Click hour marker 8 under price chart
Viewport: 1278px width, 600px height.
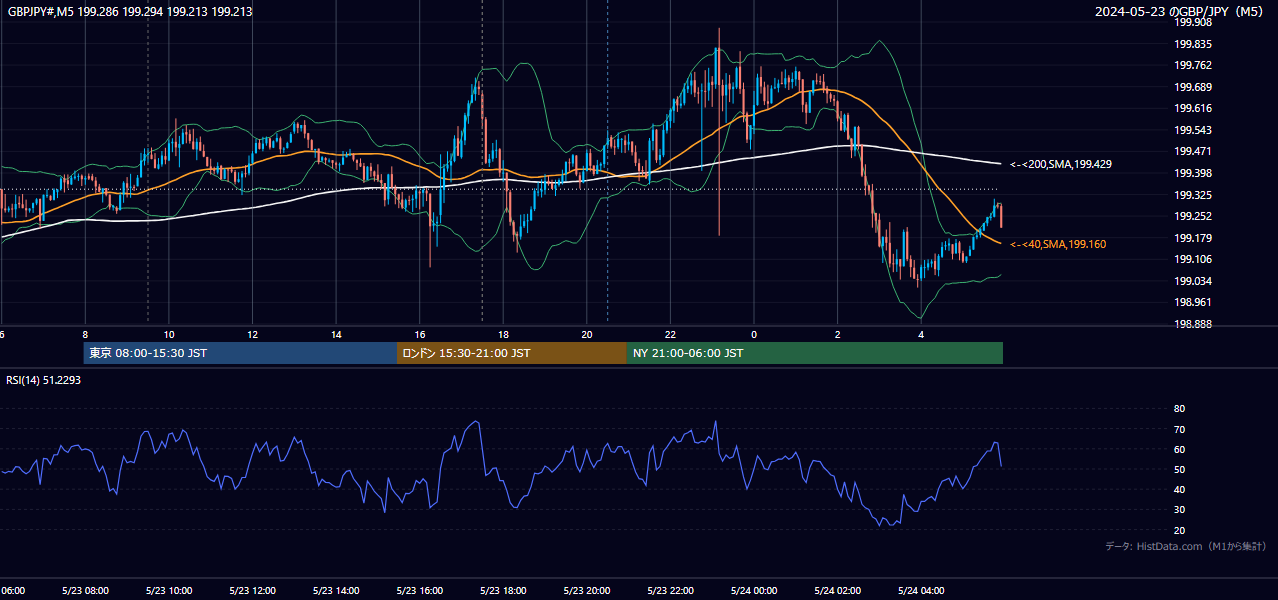(86, 335)
